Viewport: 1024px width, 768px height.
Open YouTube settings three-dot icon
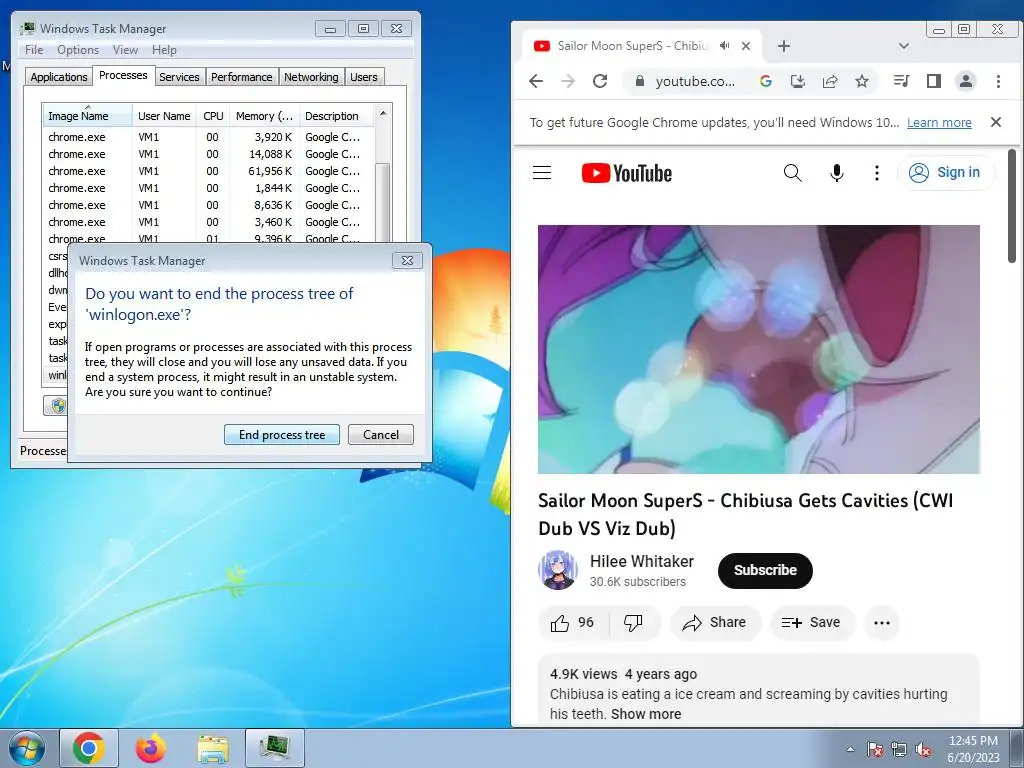(x=876, y=172)
